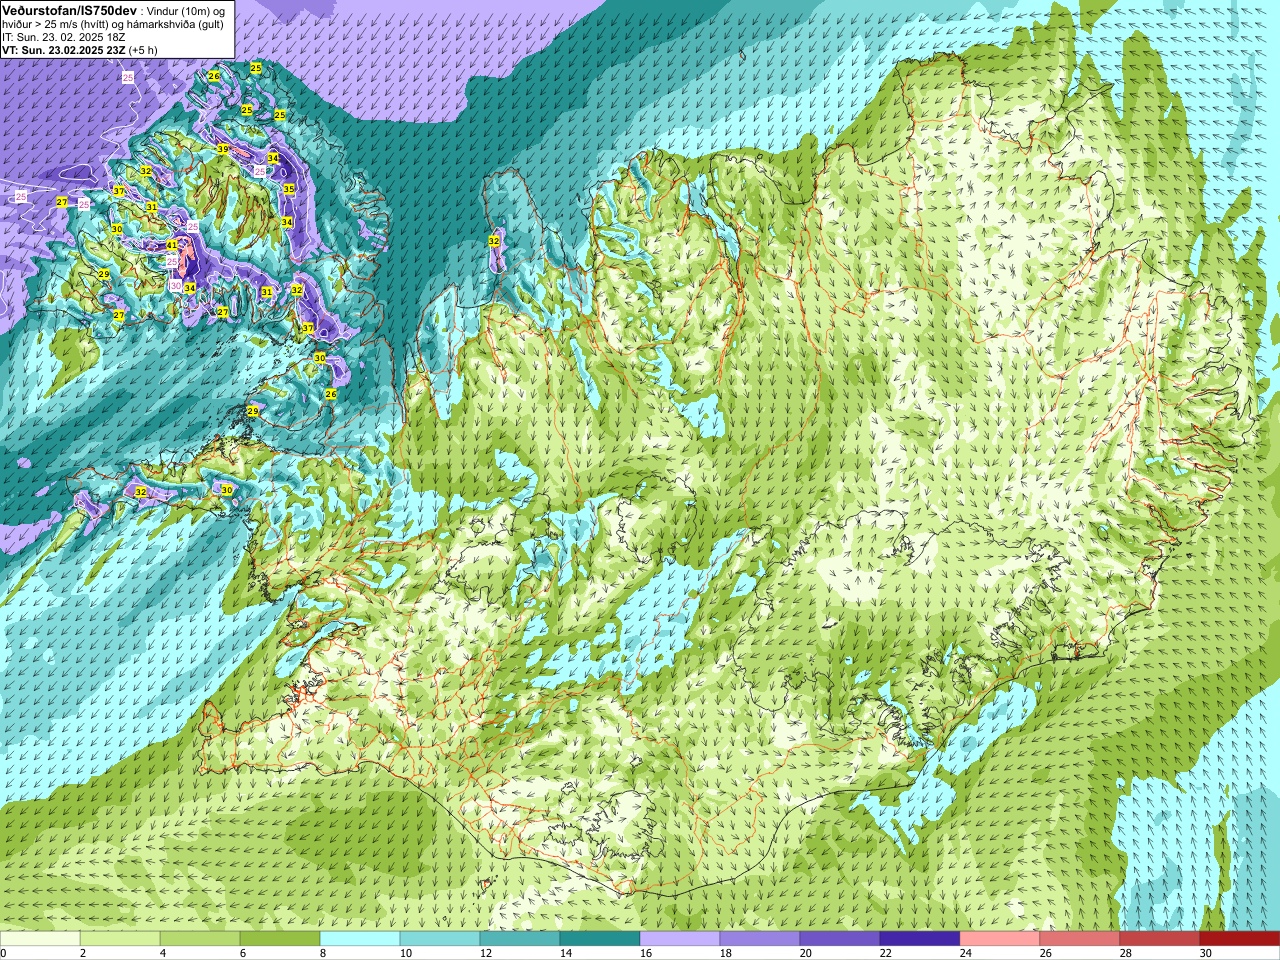The image size is (1280, 960).
Task: Click the '24' legend scale number
Action: click(x=966, y=953)
